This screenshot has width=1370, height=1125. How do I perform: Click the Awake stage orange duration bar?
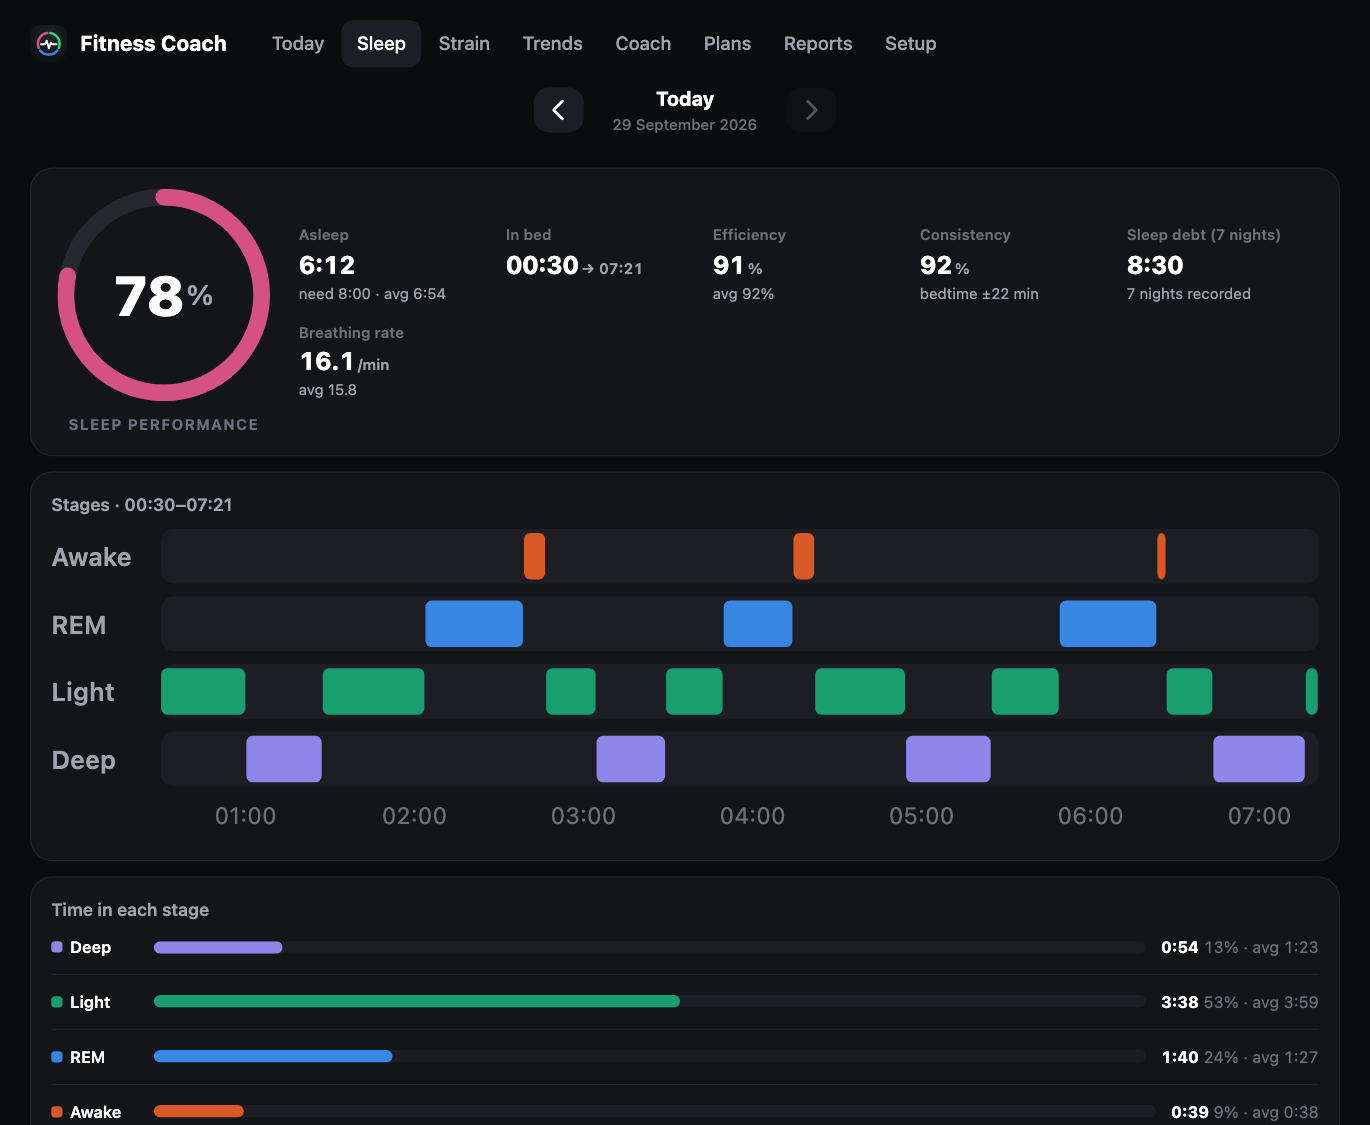click(x=199, y=1111)
